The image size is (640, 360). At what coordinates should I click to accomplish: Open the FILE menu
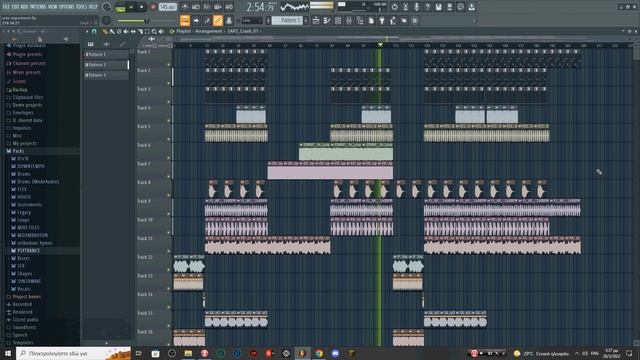(x=6, y=7)
